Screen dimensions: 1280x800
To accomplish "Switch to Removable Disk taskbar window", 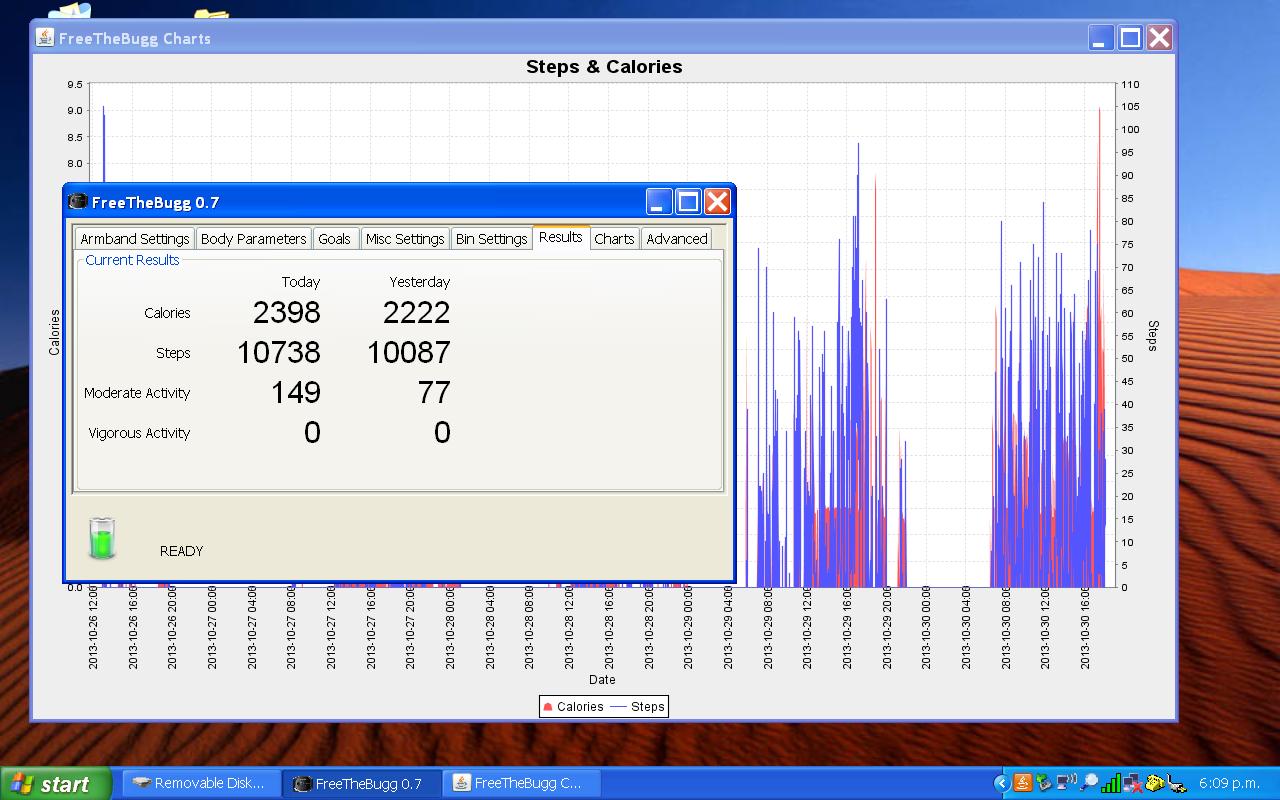I will (x=200, y=783).
